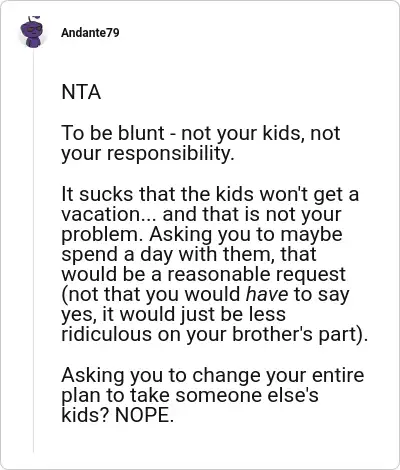Click the line "plan to take someone else's"

[x=190, y=395]
